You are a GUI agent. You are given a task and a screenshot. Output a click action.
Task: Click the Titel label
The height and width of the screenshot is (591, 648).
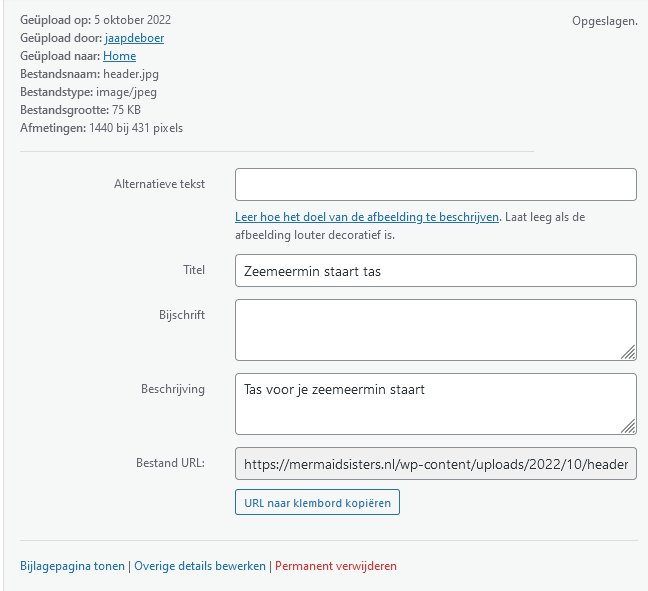194,270
